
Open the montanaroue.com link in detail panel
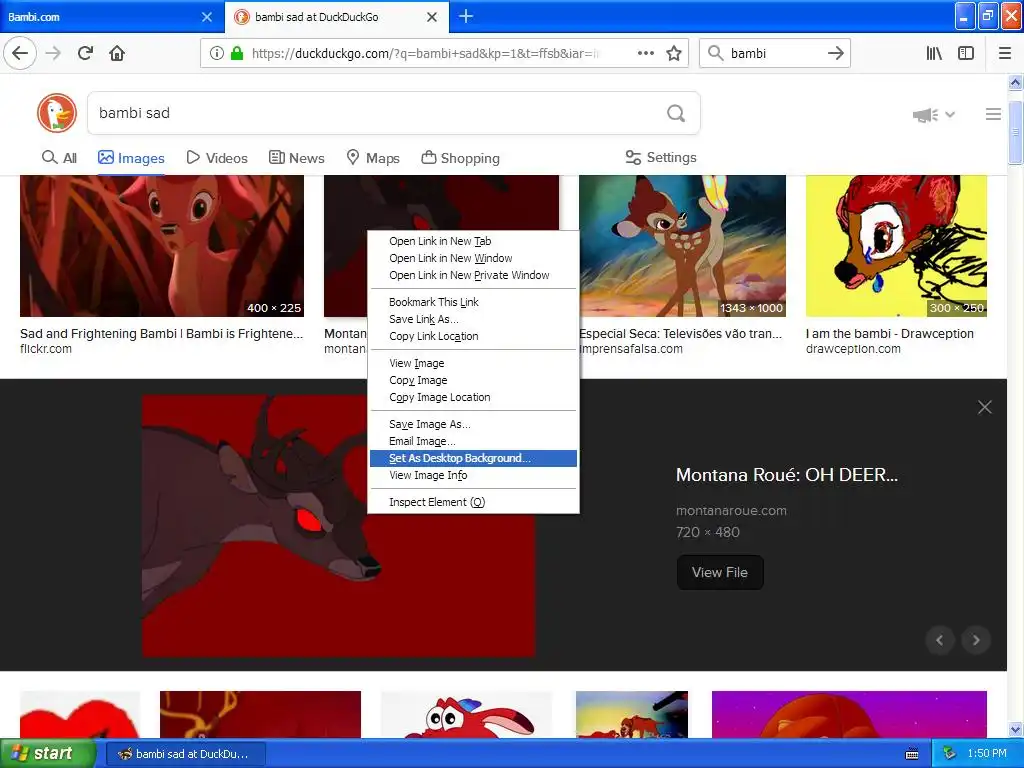tap(731, 511)
